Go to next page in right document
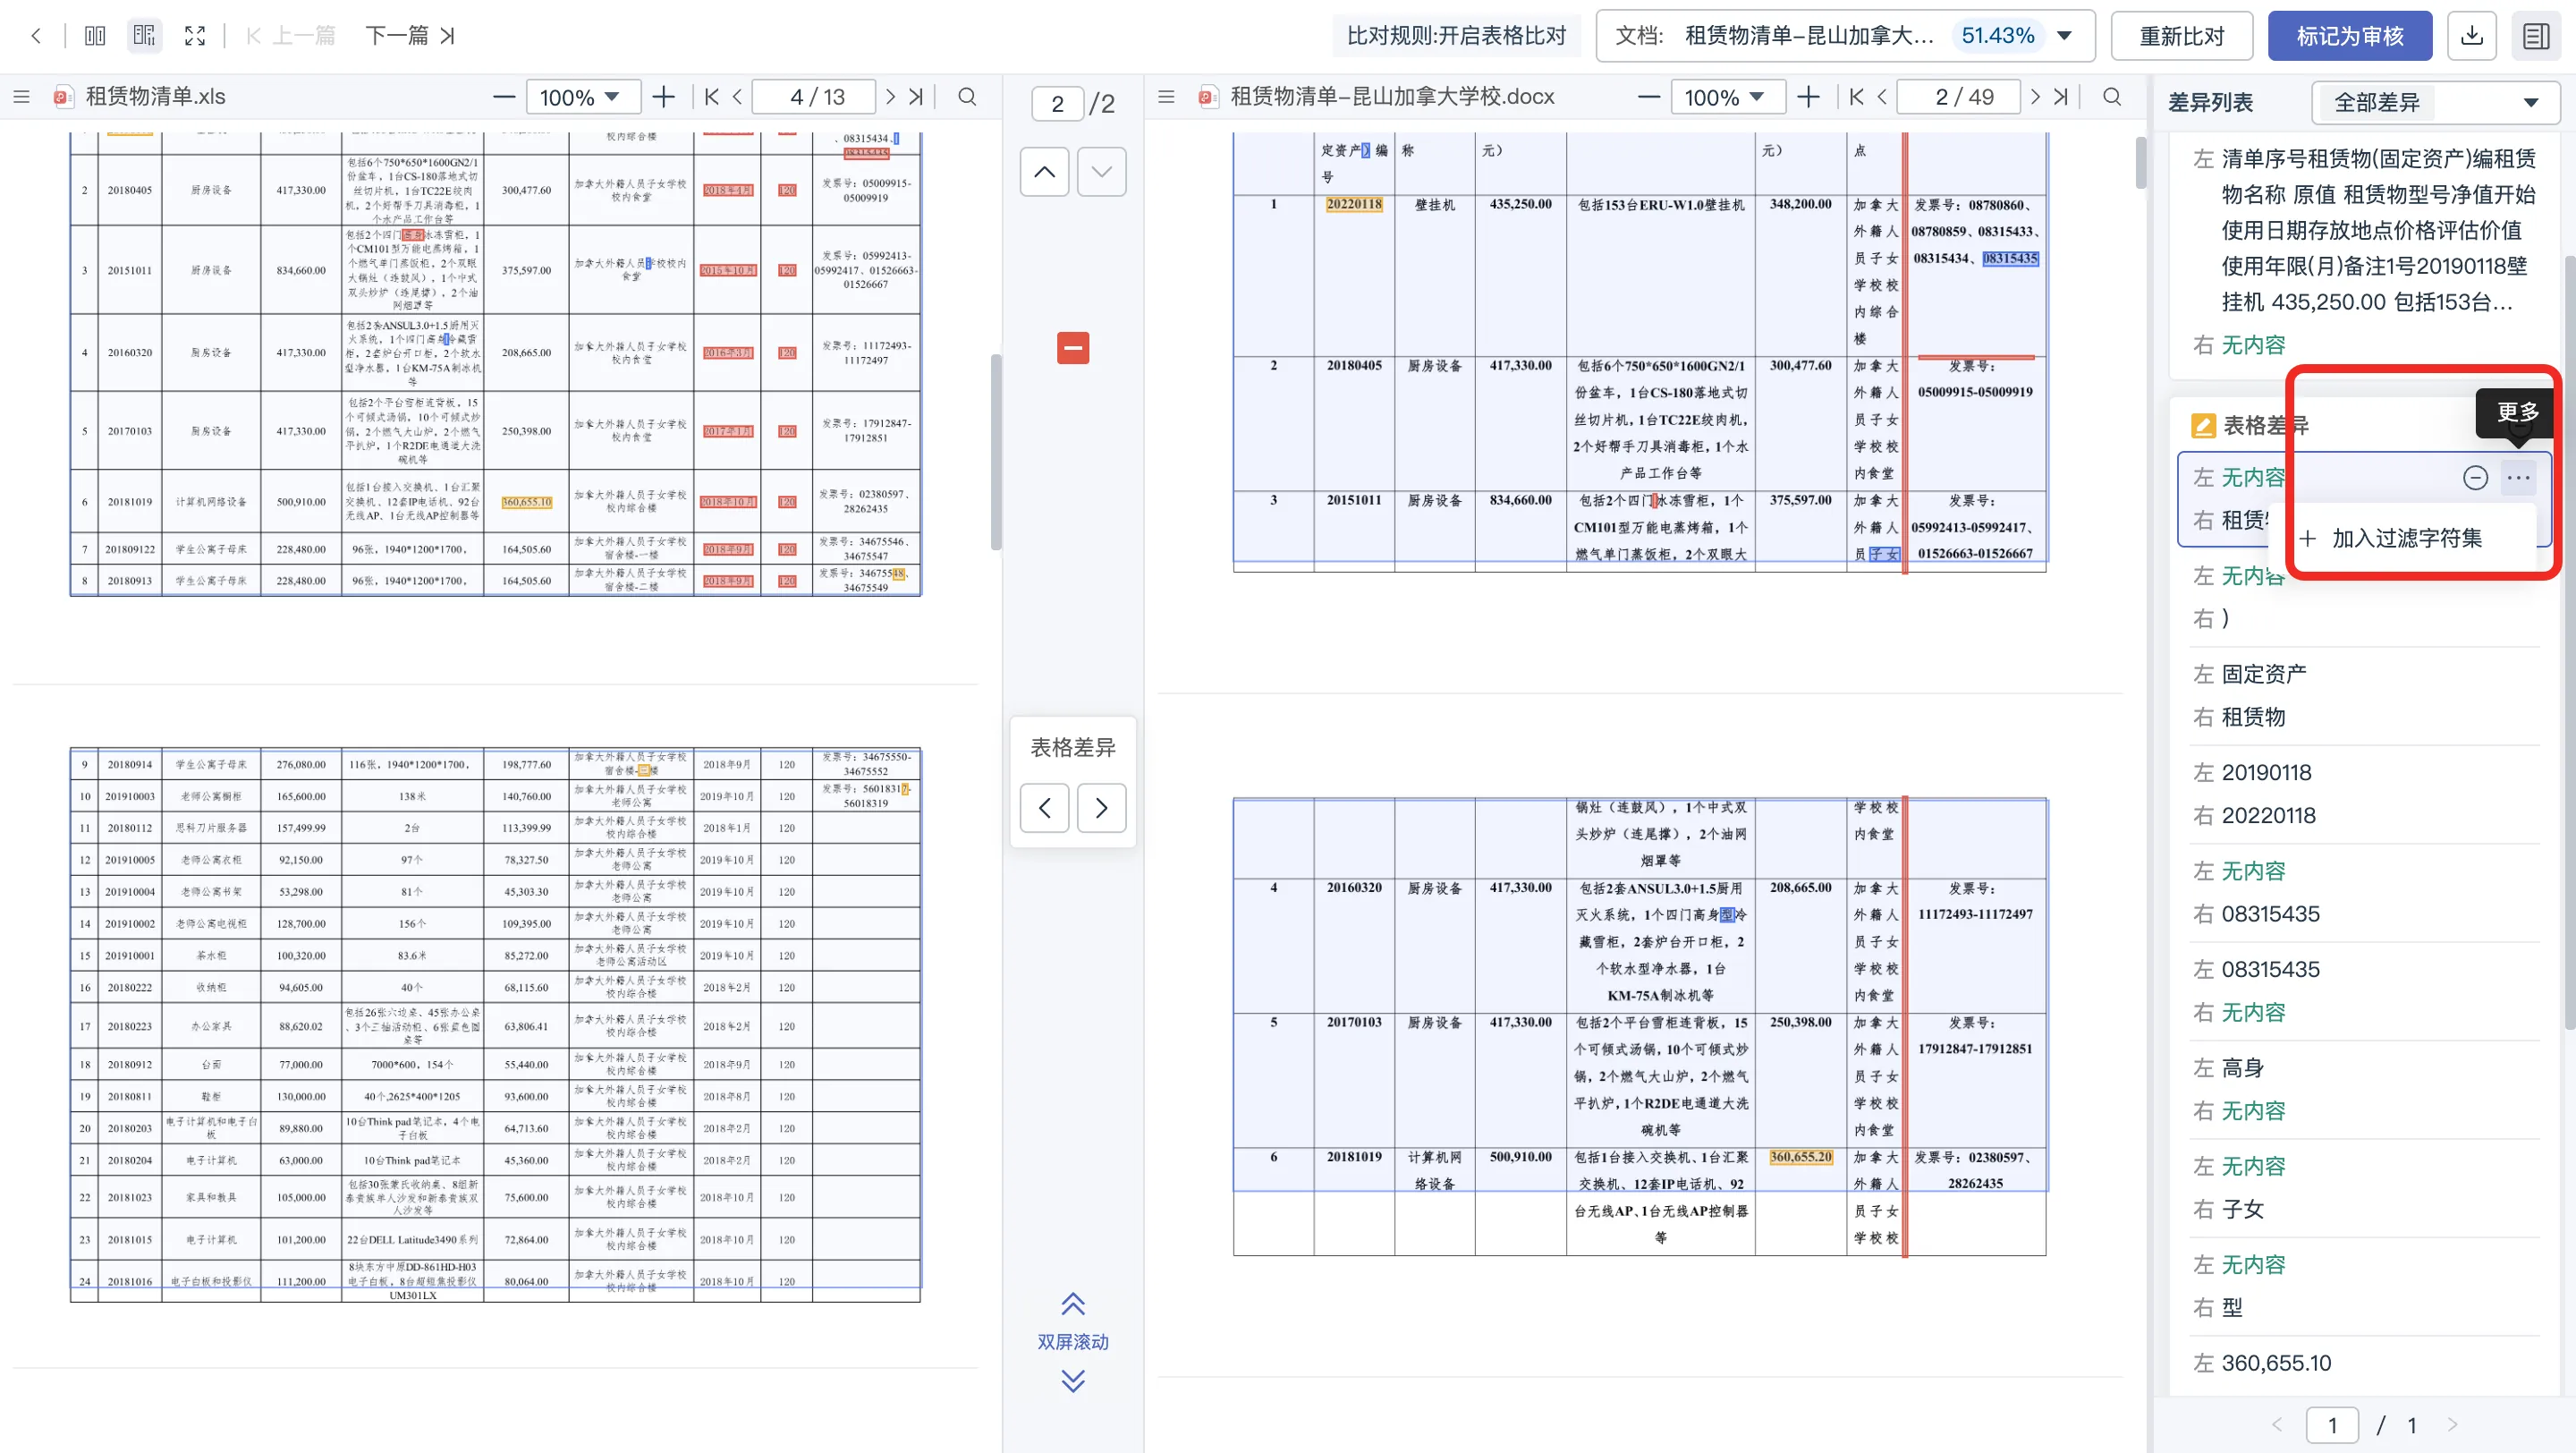 pyautogui.click(x=2035, y=97)
